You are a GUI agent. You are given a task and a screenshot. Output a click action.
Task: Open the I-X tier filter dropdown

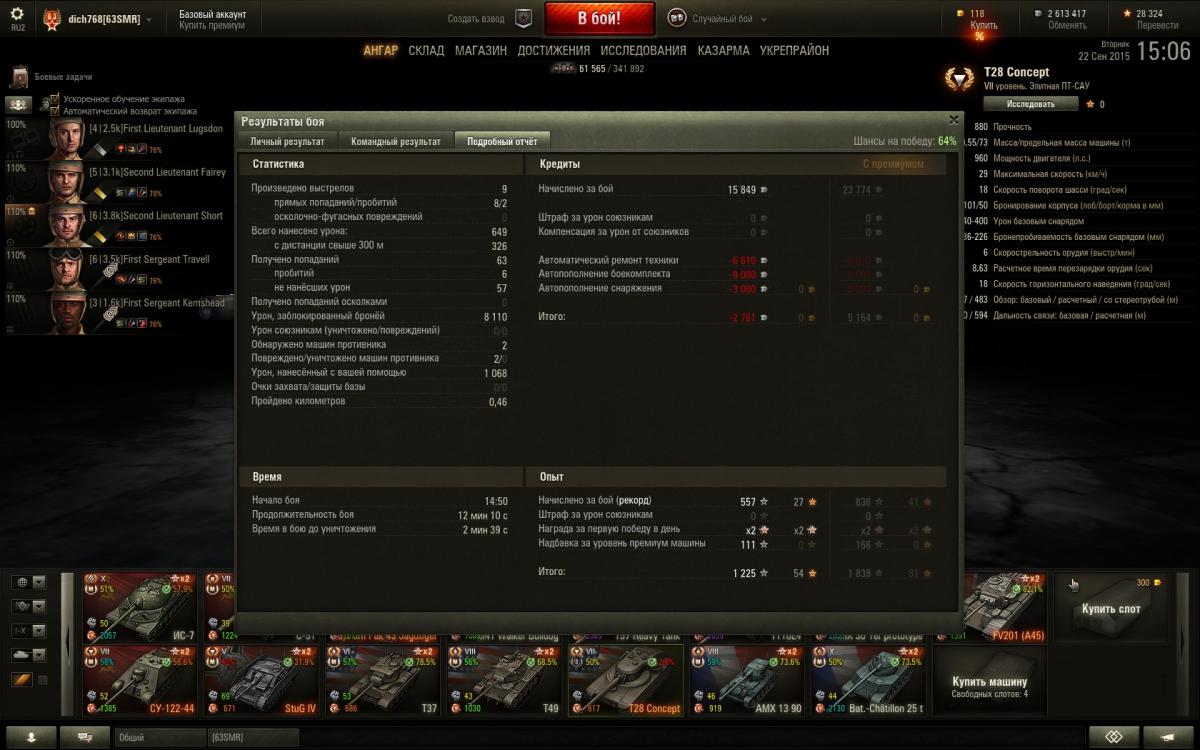(x=28, y=630)
